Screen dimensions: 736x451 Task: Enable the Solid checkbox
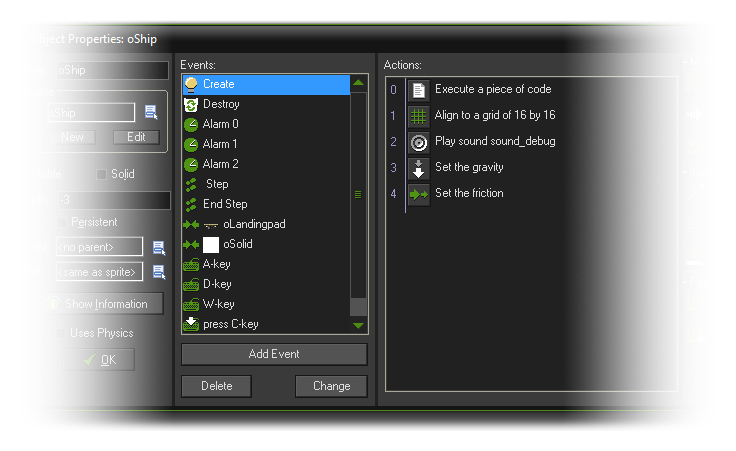[101, 174]
